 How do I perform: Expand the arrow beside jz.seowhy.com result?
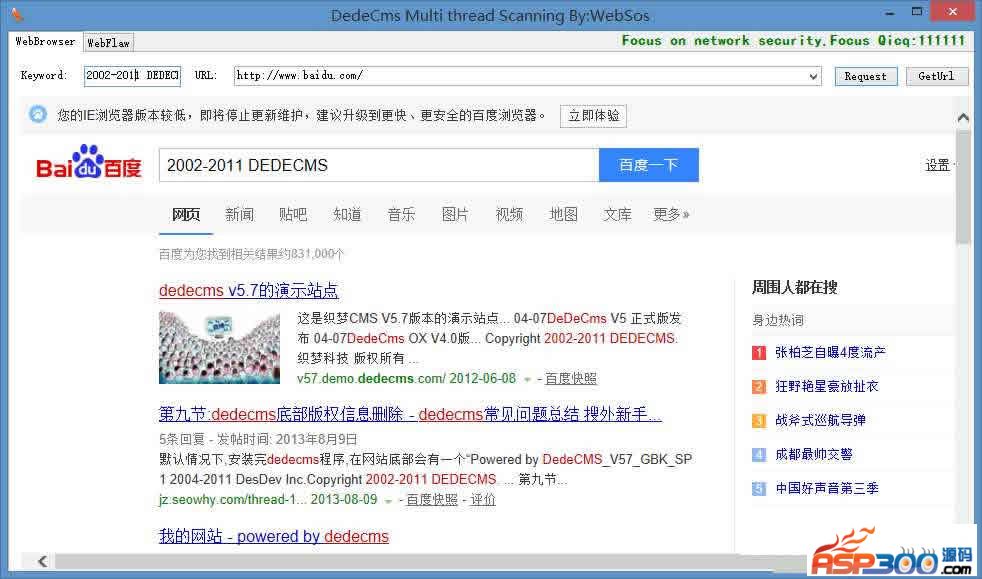point(389,501)
